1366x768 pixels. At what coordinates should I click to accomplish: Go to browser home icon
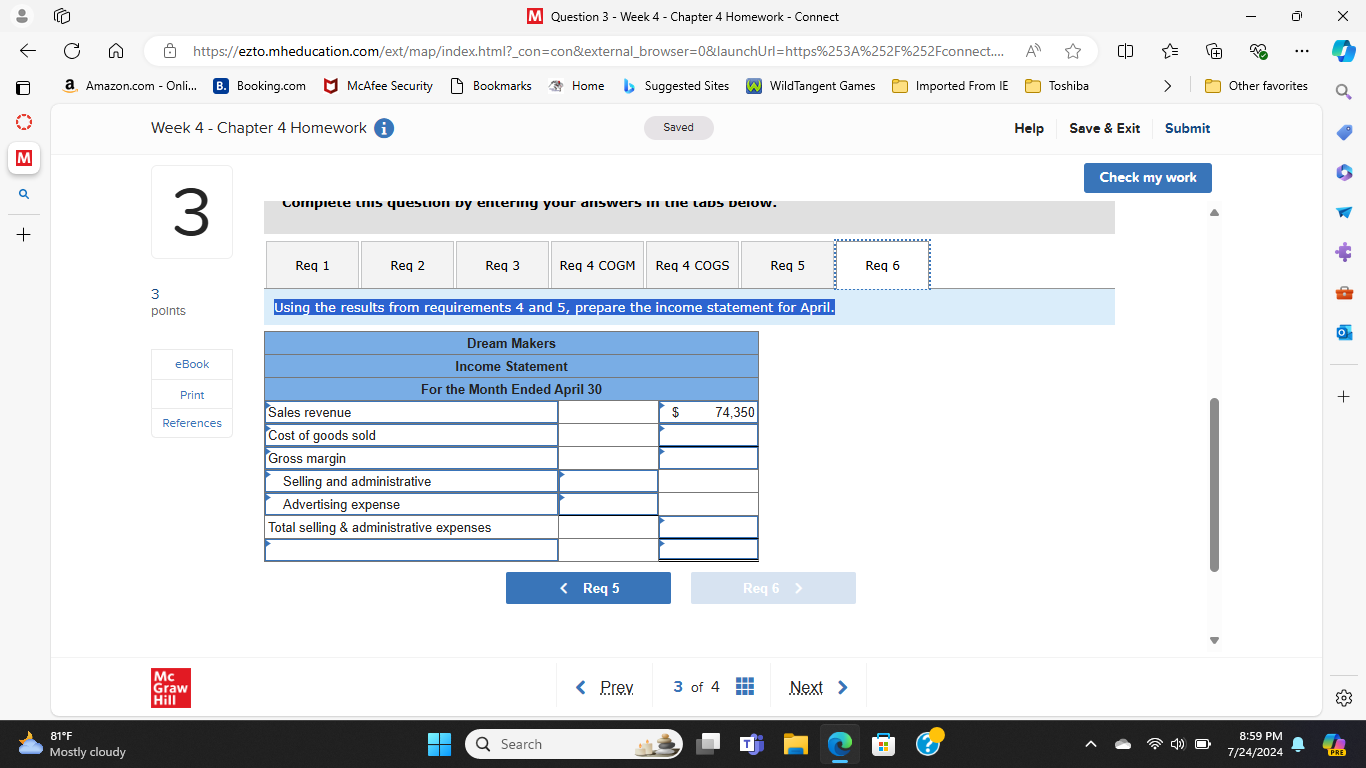[x=116, y=51]
